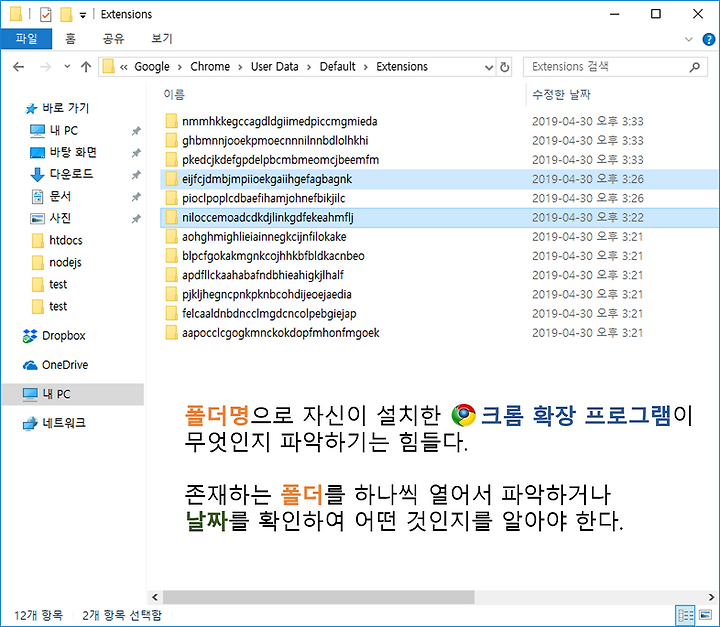Open 다운로드 in navigation pane

pyautogui.click(x=71, y=174)
